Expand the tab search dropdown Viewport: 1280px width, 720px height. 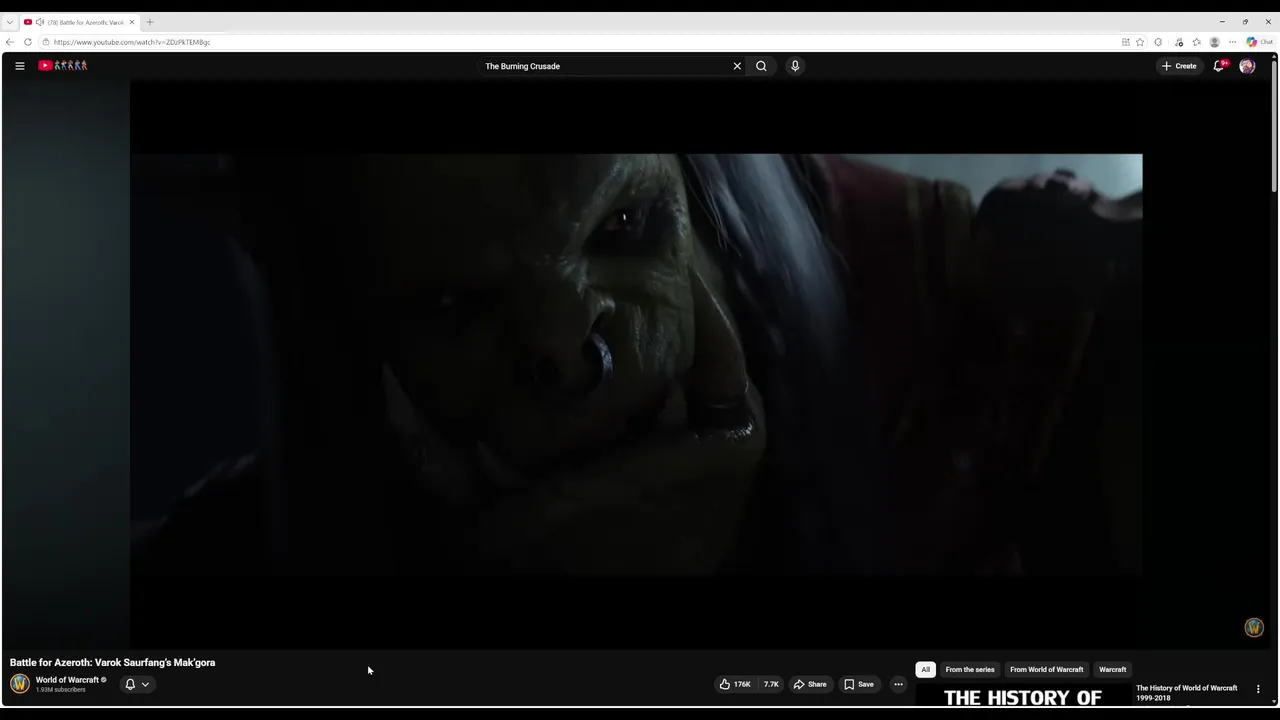coord(9,22)
